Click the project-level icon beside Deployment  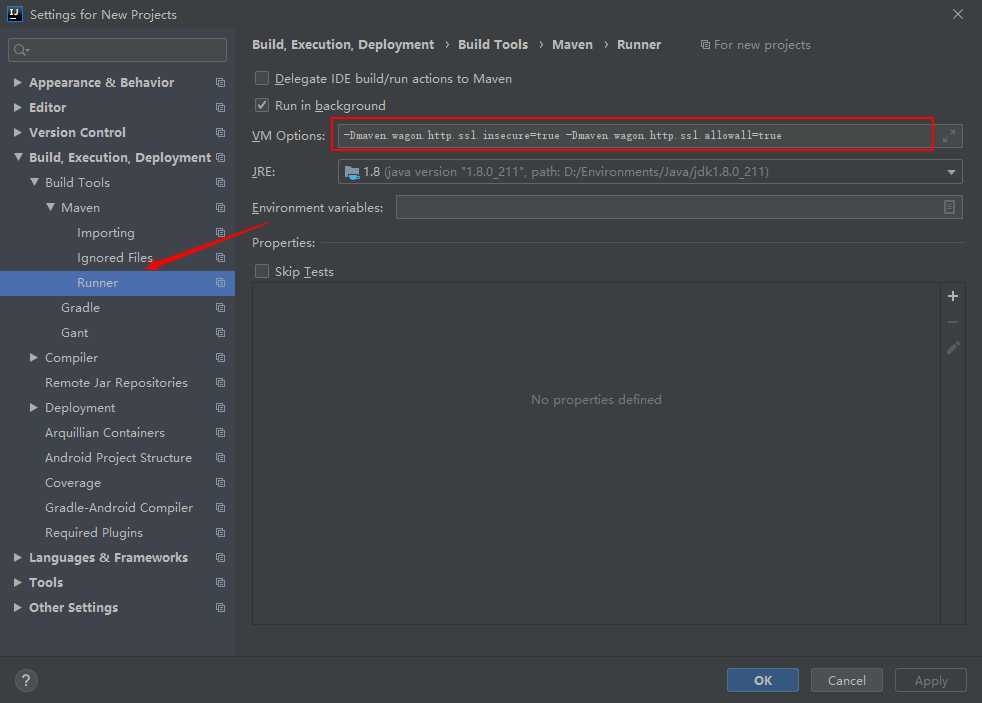220,408
